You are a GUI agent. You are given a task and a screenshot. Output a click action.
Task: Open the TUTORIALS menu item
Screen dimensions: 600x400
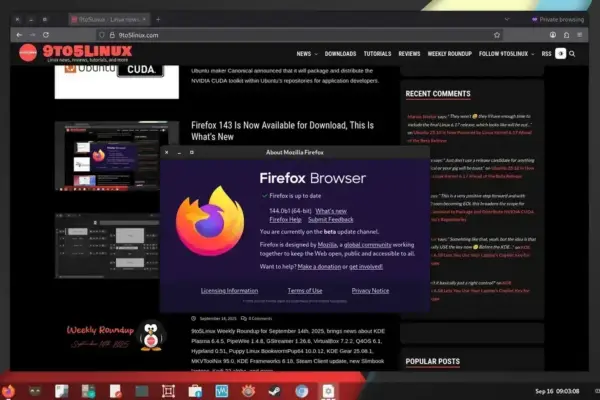(377, 54)
